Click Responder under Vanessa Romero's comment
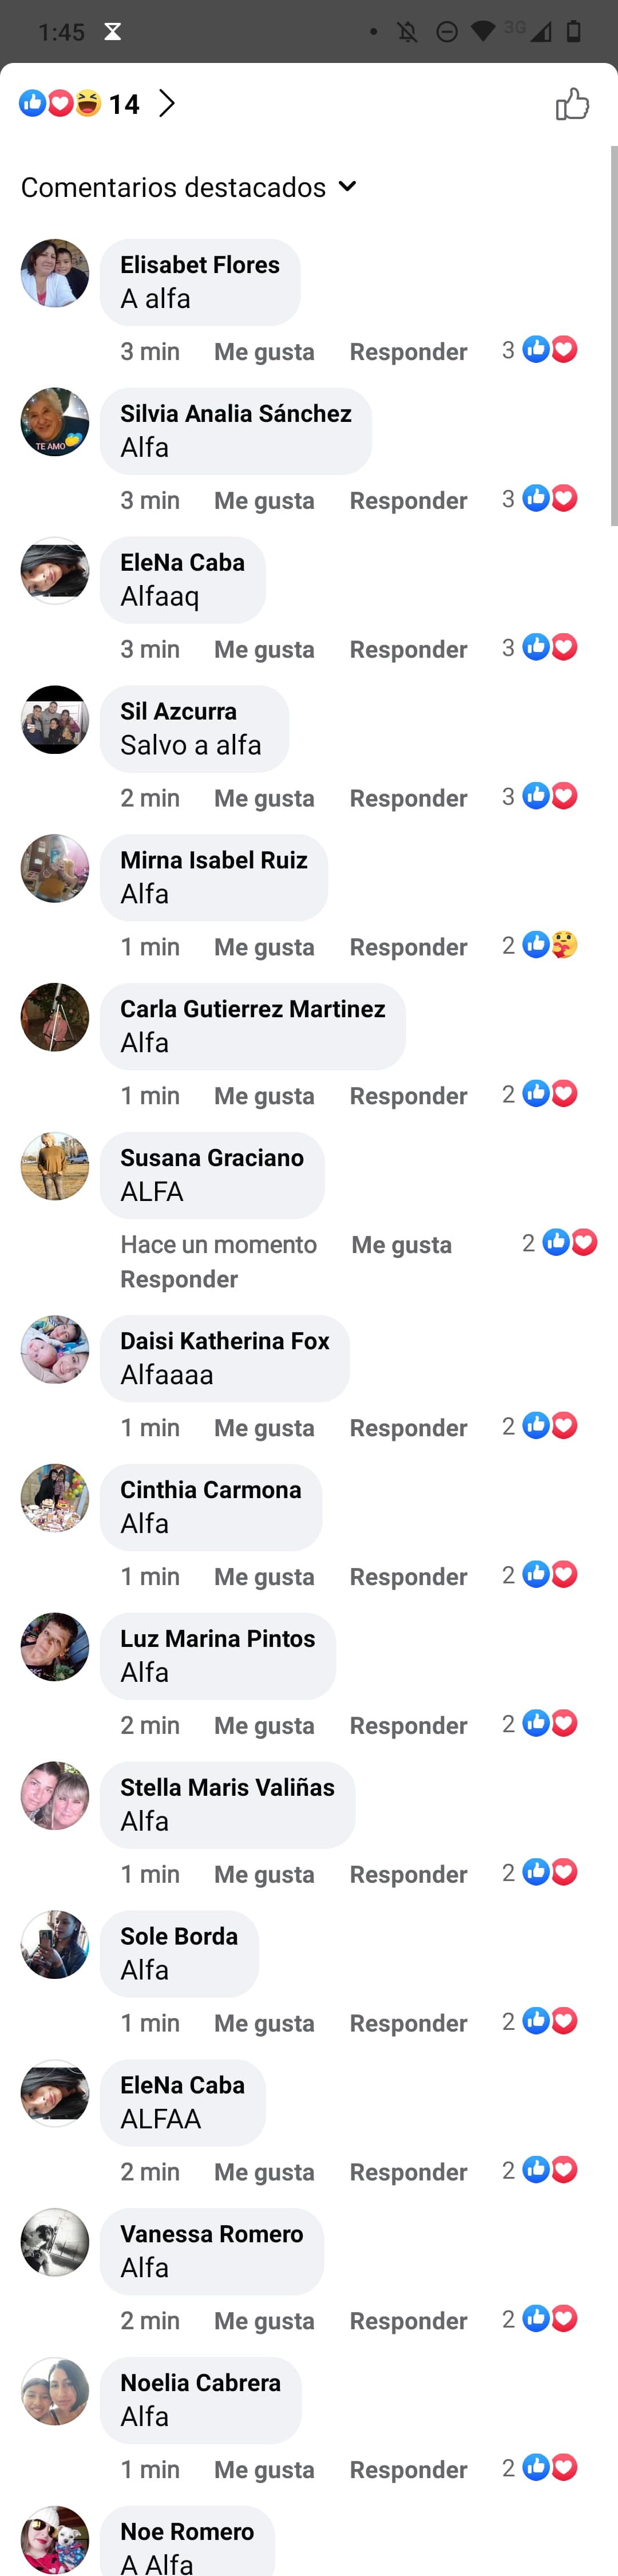Image resolution: width=618 pixels, height=2576 pixels. 408,2321
